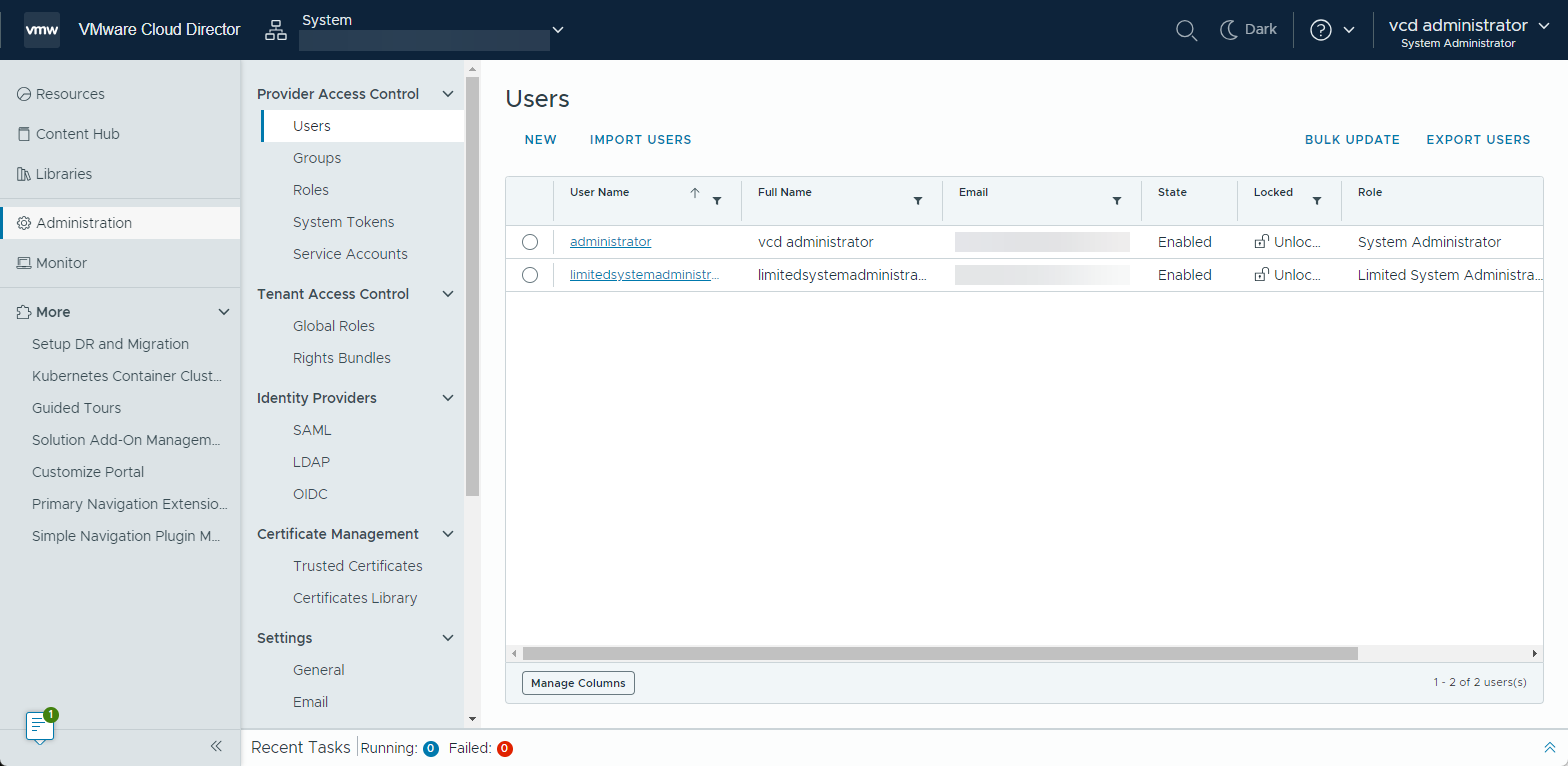Image resolution: width=1568 pixels, height=766 pixels.
Task: Open Service Accounts
Action: click(x=350, y=254)
